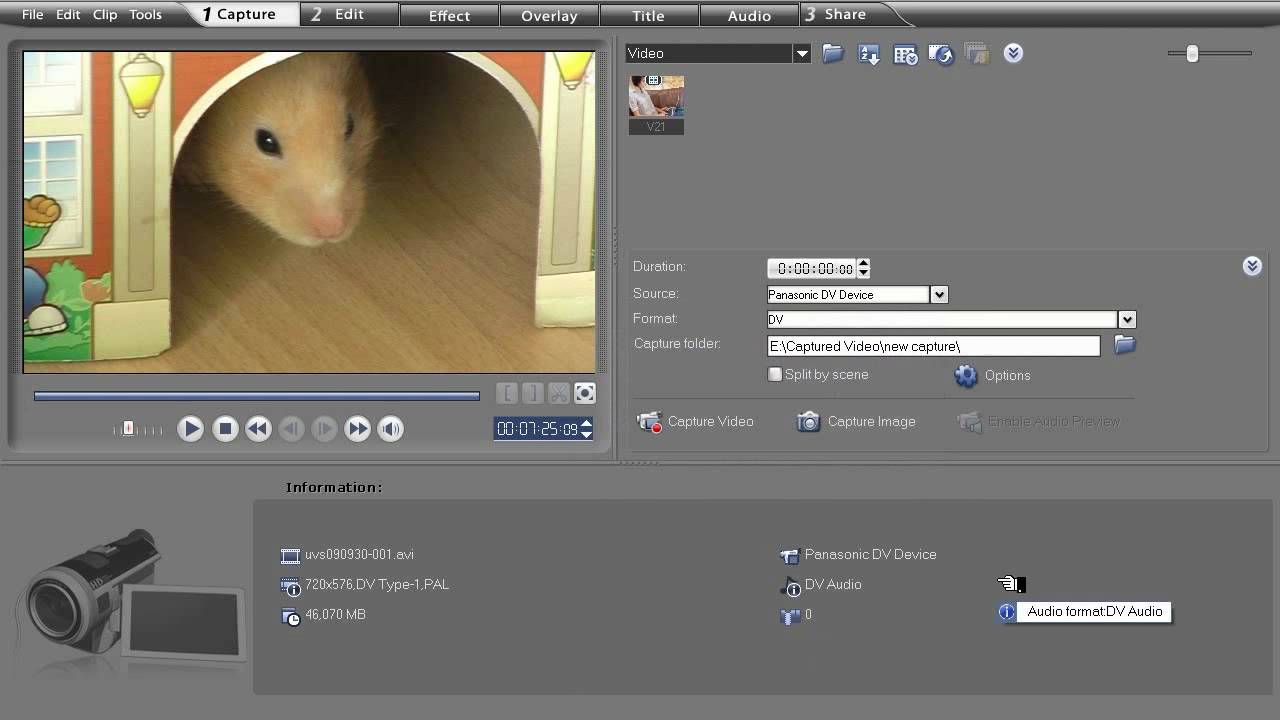Fast forward the DV tape

(x=357, y=429)
